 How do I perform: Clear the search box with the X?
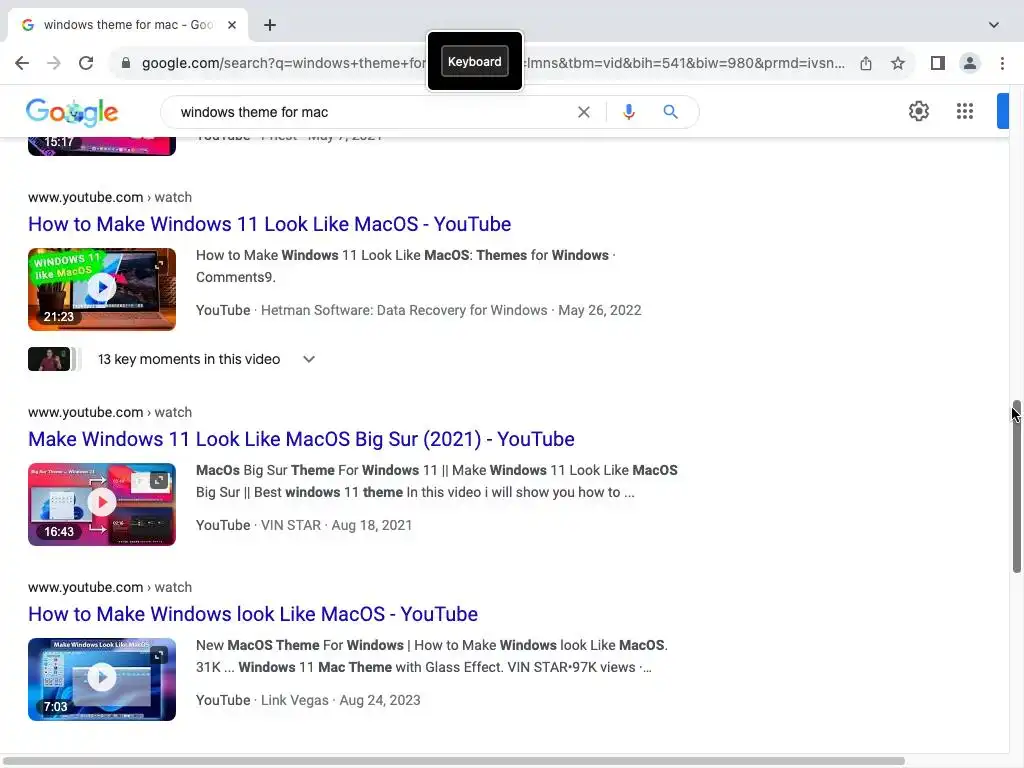pos(584,112)
